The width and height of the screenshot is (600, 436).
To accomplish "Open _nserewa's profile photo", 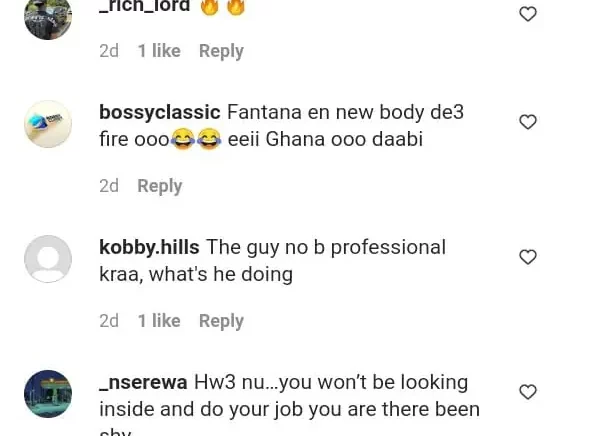I will [x=48, y=394].
